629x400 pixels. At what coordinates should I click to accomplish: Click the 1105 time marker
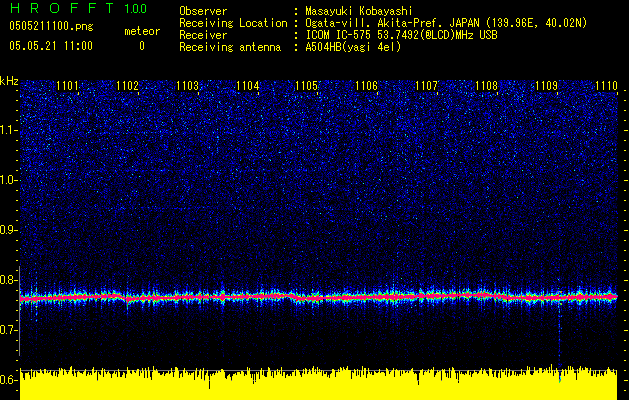306,86
